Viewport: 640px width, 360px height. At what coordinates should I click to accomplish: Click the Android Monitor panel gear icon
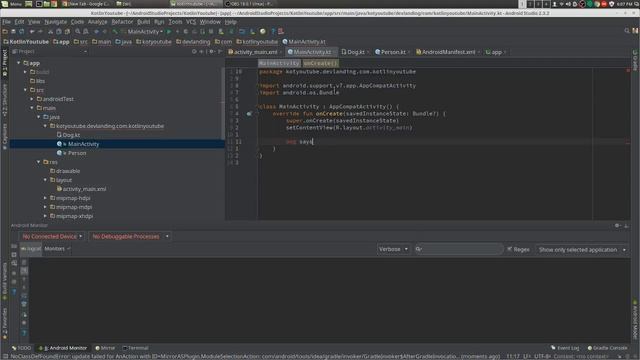pyautogui.click(x=617, y=225)
